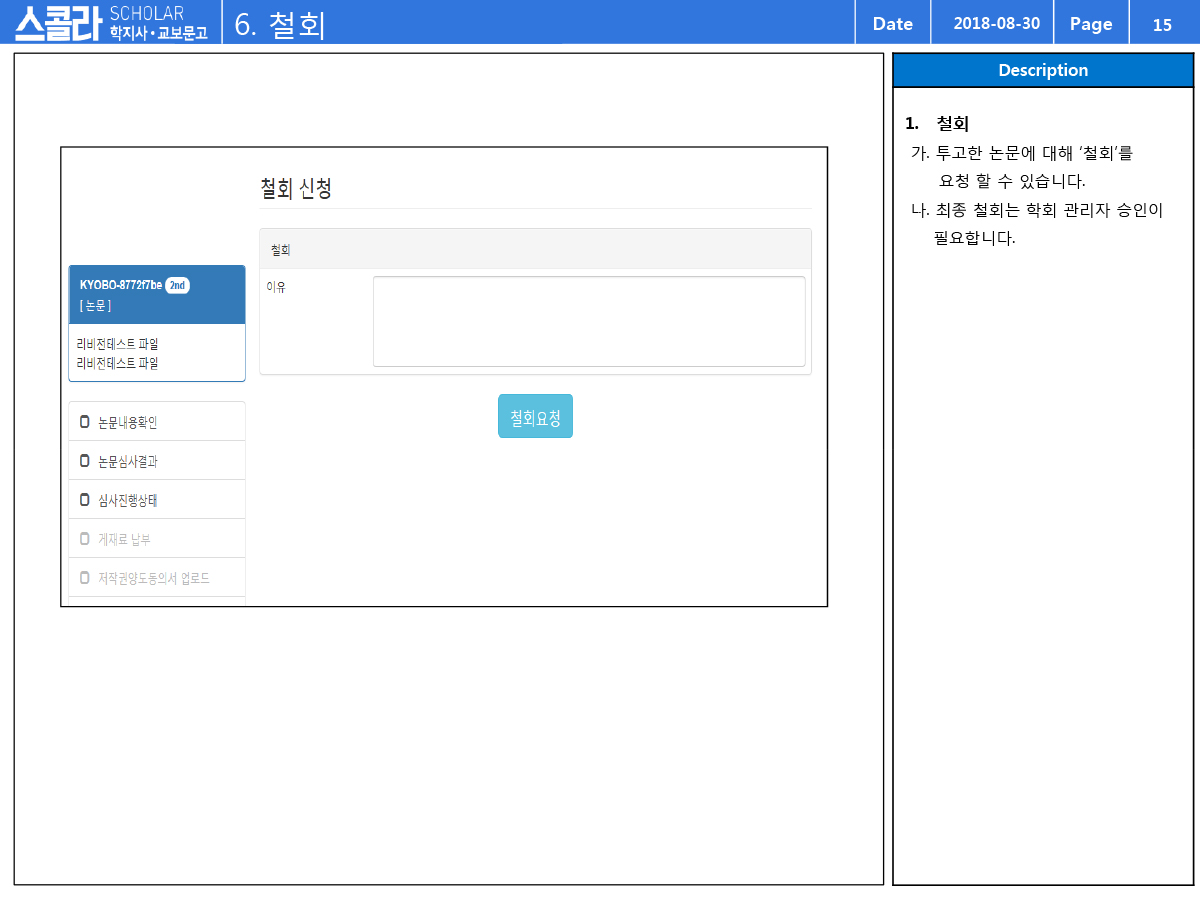This screenshot has width=1200, height=900.
Task: Click the 철회 신청 page heading
Action: 295,188
